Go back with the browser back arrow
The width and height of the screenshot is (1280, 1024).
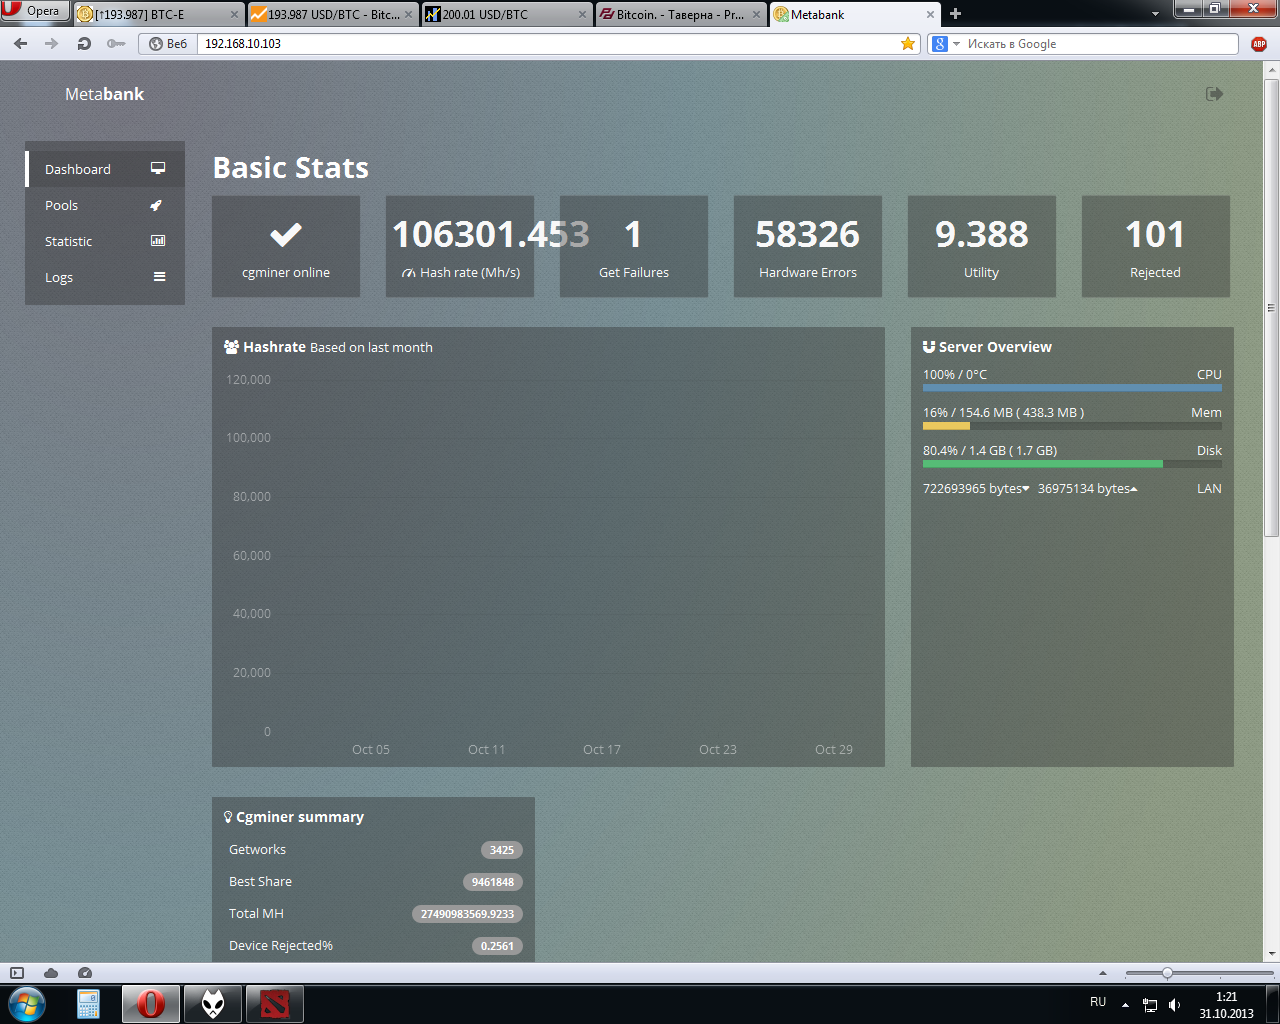pyautogui.click(x=21, y=44)
